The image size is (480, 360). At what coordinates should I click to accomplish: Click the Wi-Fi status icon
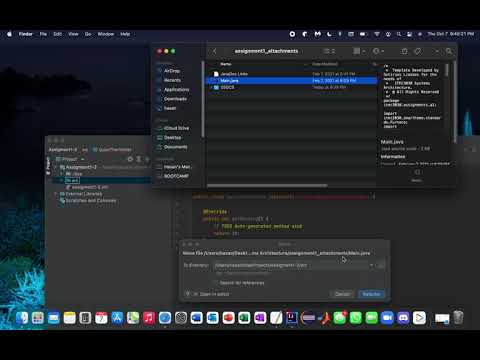(377, 34)
